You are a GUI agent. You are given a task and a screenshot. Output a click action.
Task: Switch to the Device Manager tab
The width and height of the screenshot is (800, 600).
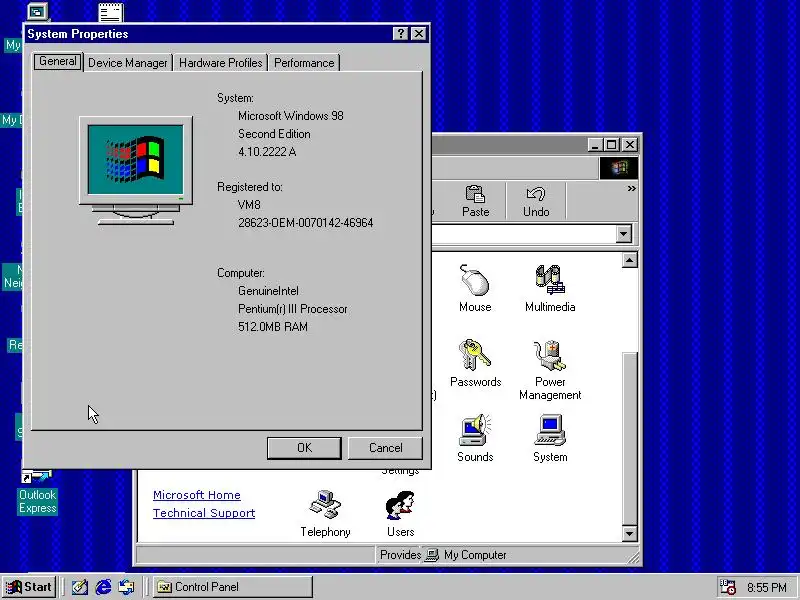click(128, 63)
